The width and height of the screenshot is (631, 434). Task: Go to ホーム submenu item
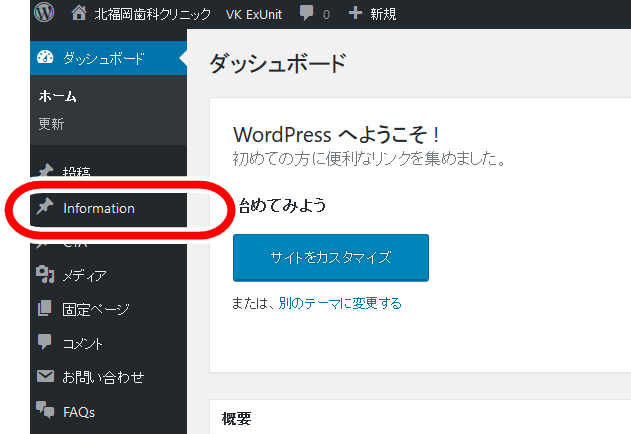click(x=58, y=96)
